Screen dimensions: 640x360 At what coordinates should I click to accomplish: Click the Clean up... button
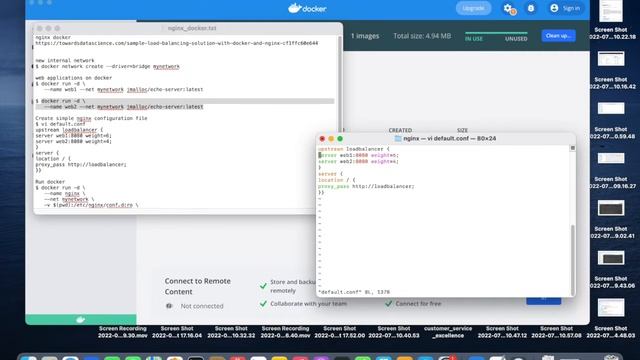point(558,36)
